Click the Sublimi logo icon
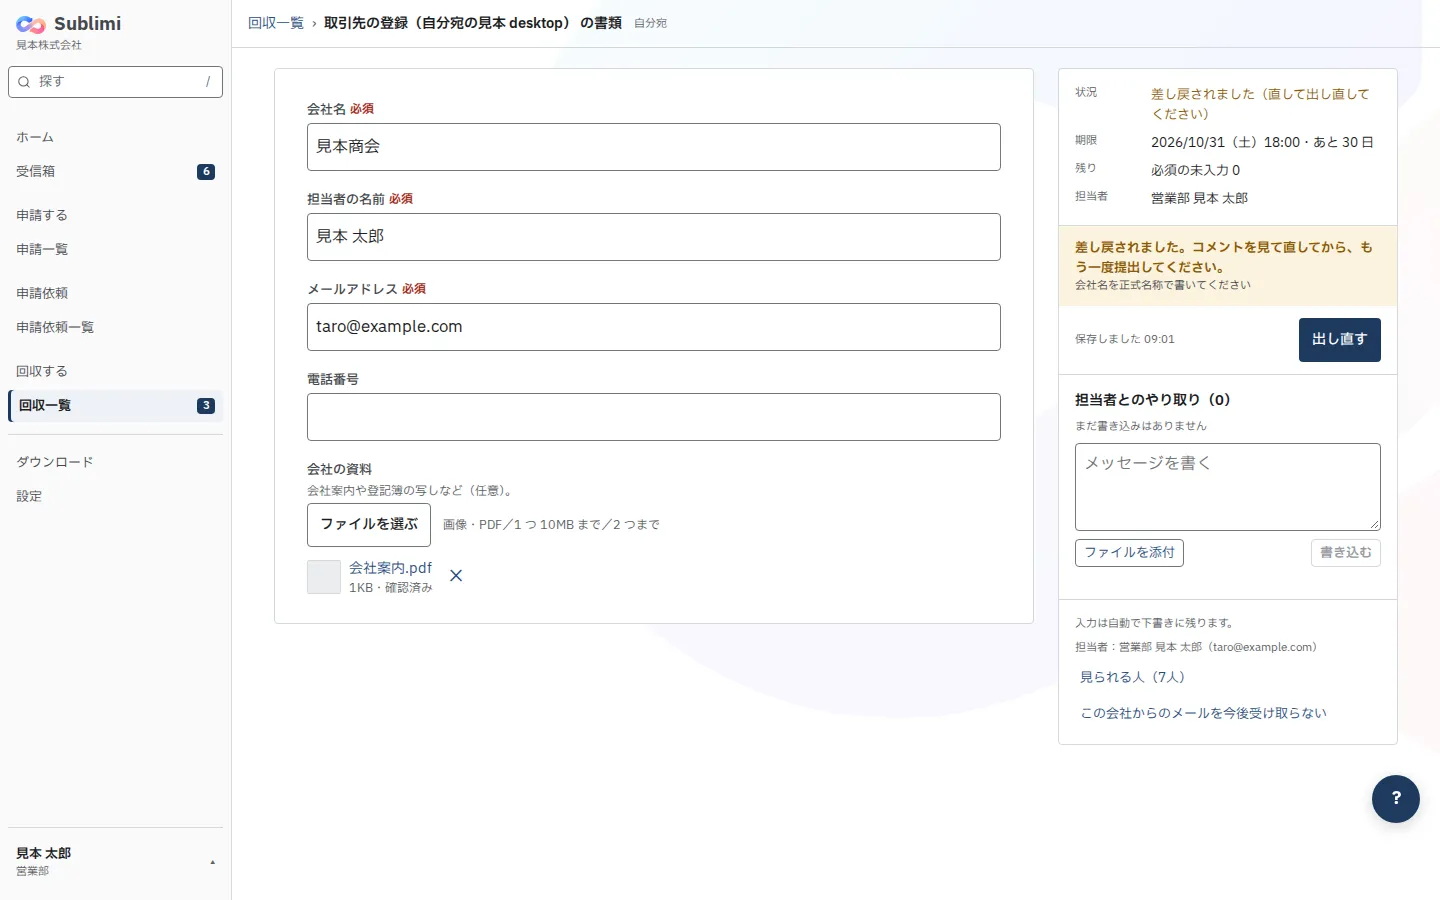The width and height of the screenshot is (1440, 900). point(31,24)
